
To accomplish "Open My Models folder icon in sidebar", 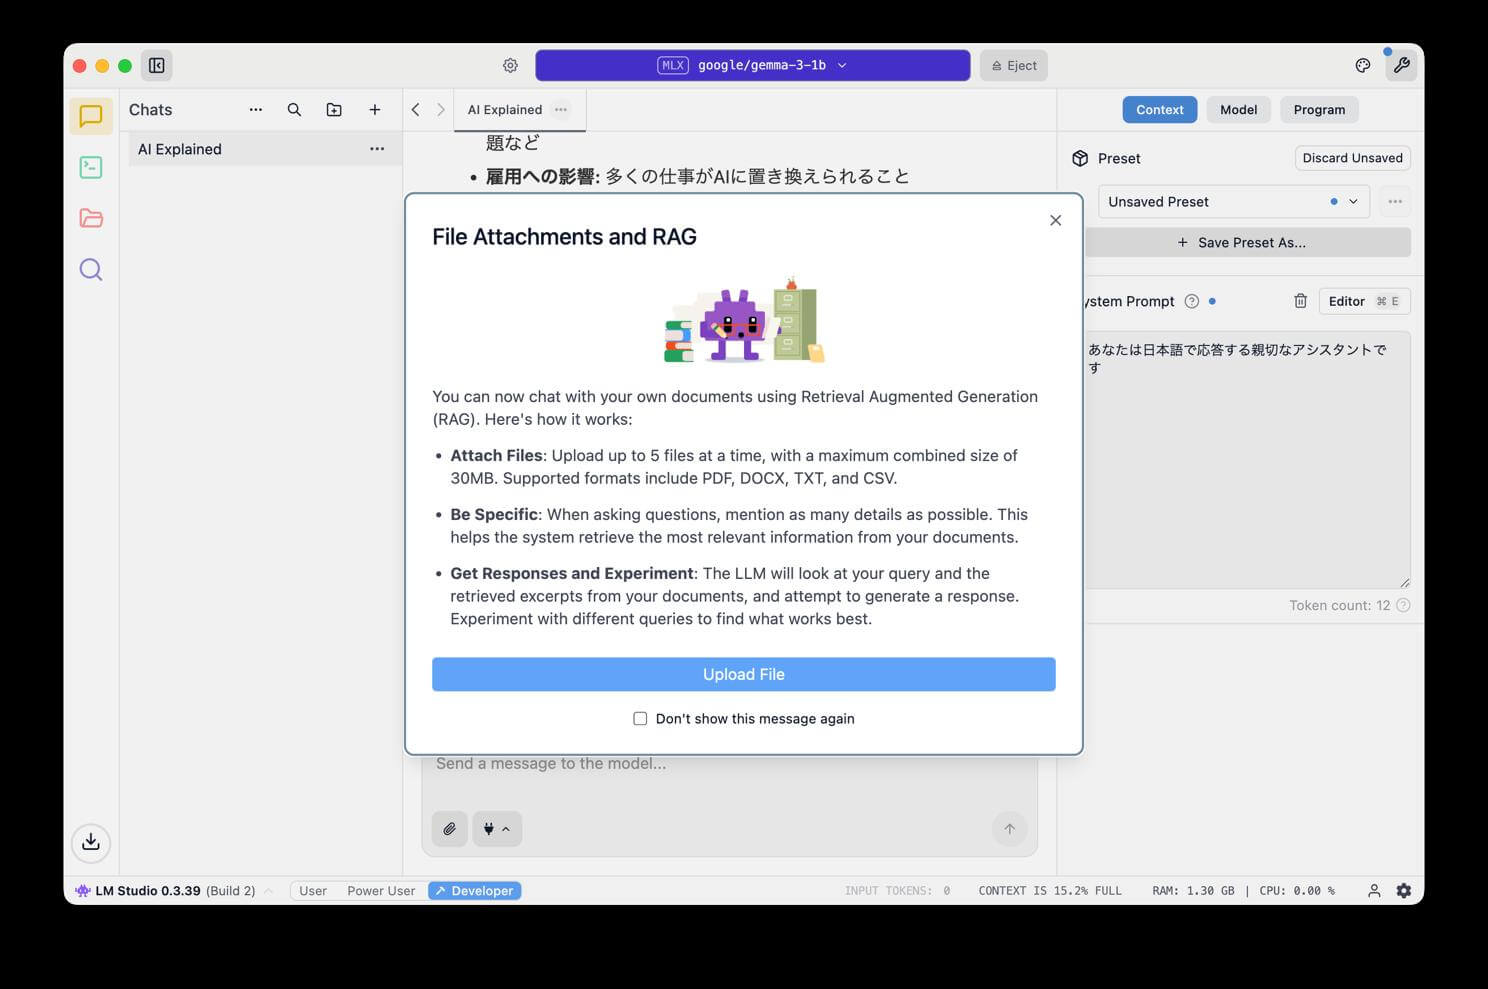I will [91, 218].
